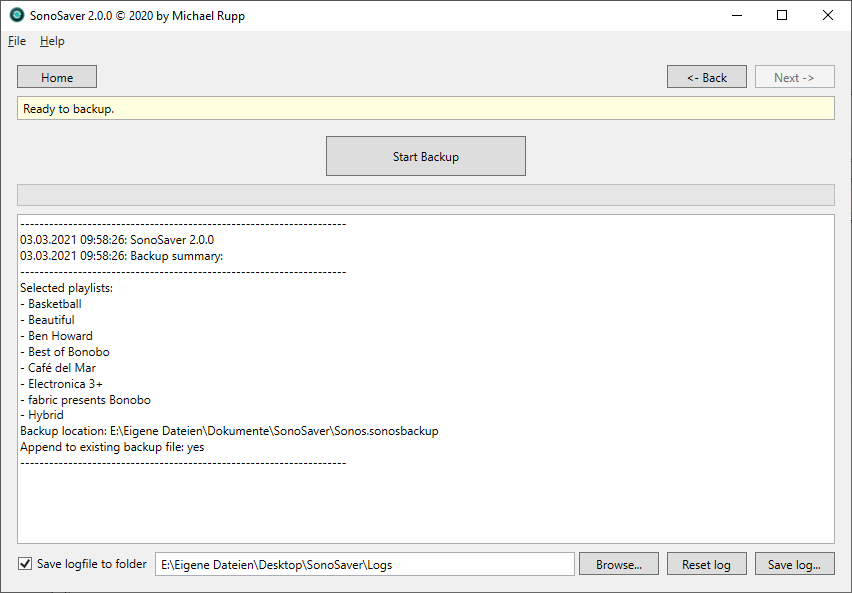This screenshot has width=852, height=593.
Task: Start the Sonos playlist backup
Action: point(425,155)
